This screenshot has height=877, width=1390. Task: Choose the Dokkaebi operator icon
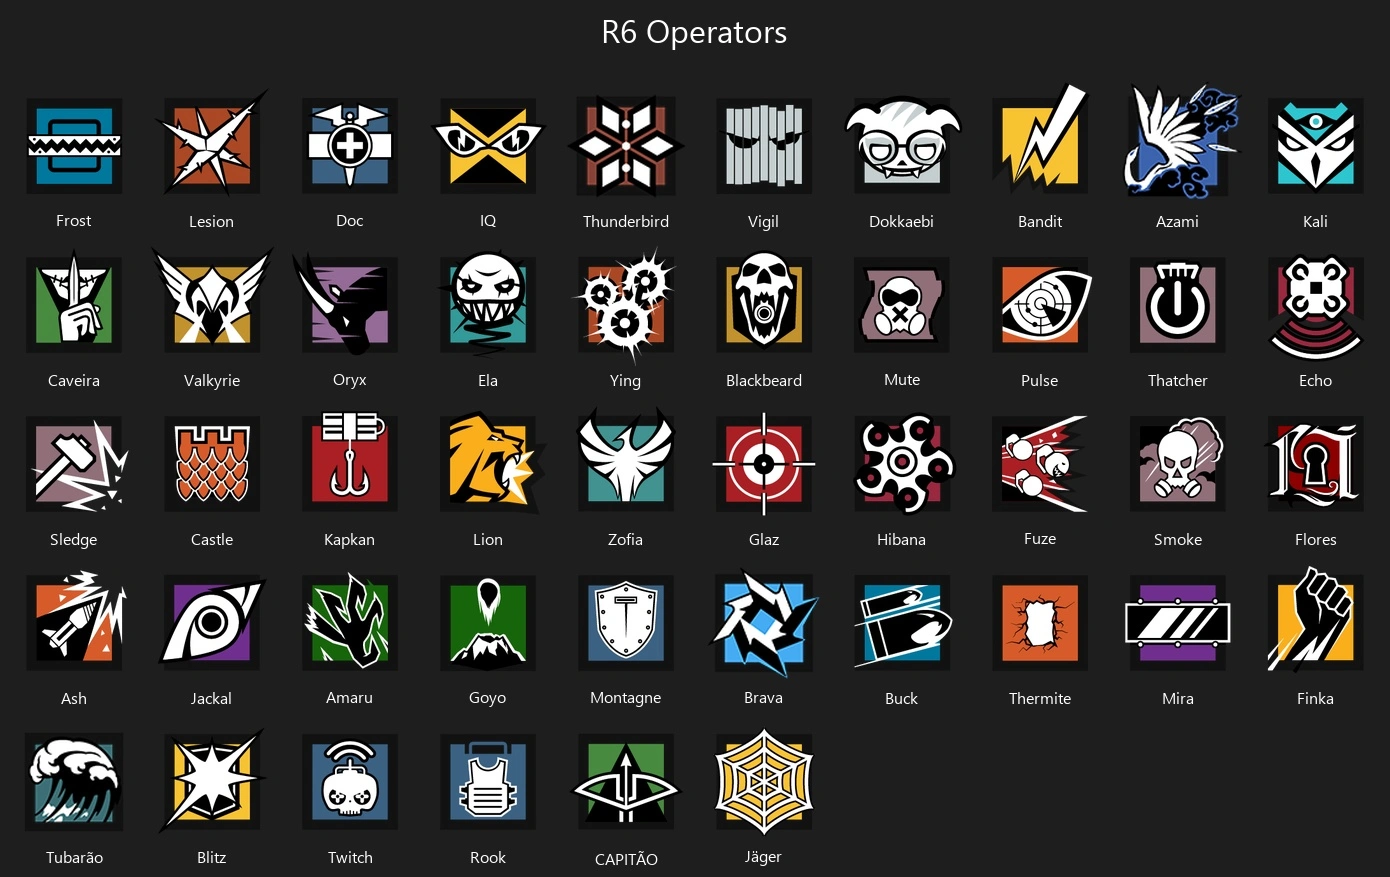pos(902,146)
